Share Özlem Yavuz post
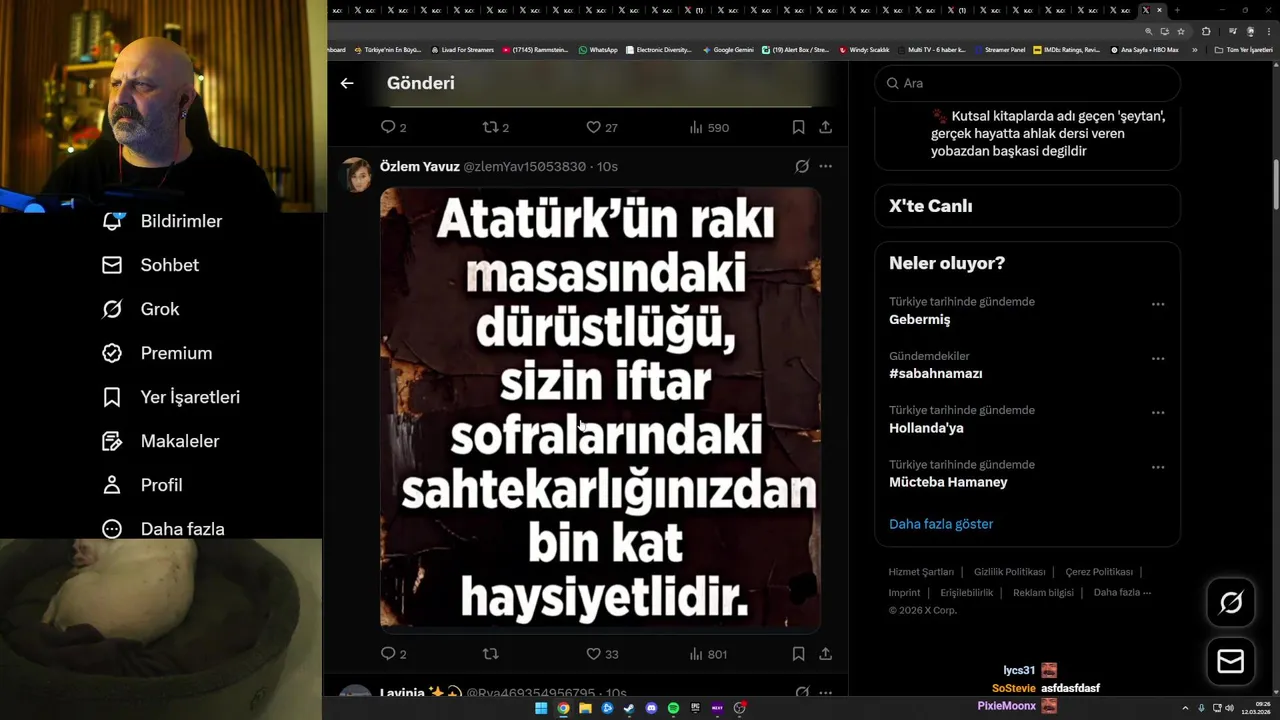This screenshot has height=720, width=1280. [x=826, y=654]
